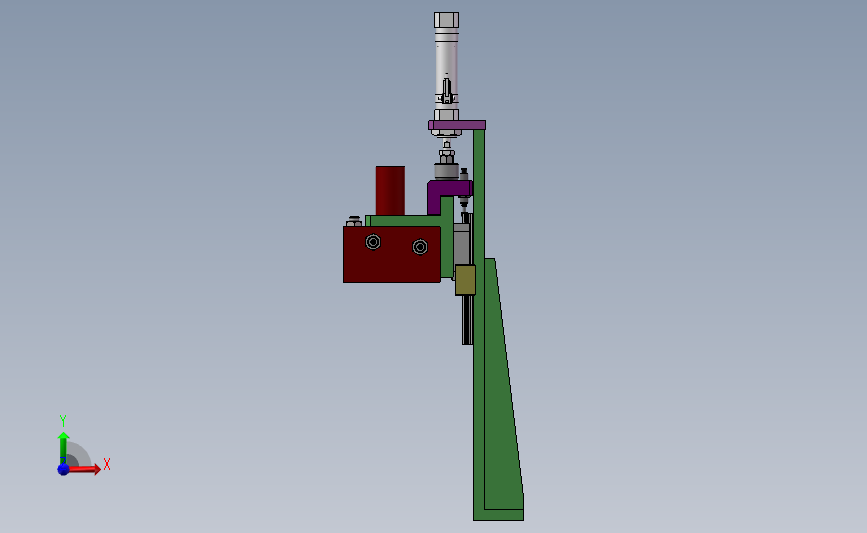Select the green triangular support rib

[x=503, y=387]
